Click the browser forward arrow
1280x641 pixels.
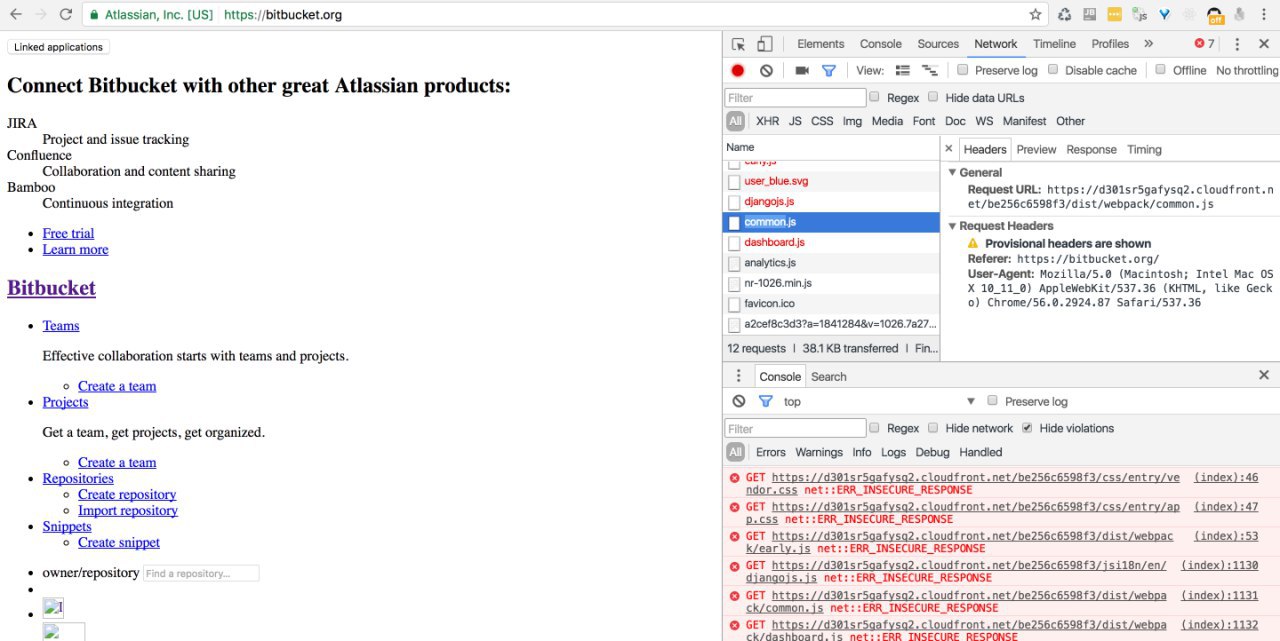click(41, 15)
